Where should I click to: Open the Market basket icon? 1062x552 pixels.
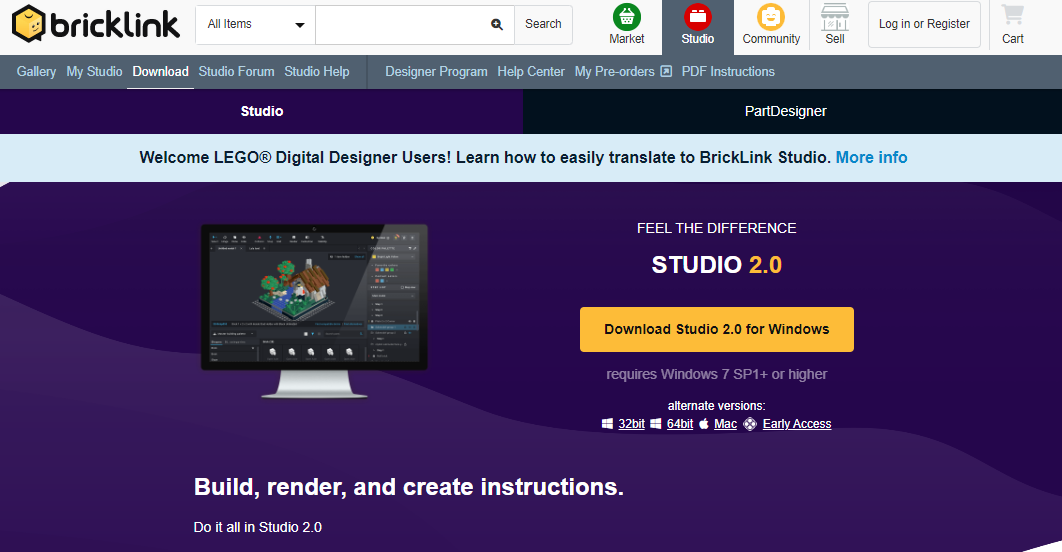627,17
